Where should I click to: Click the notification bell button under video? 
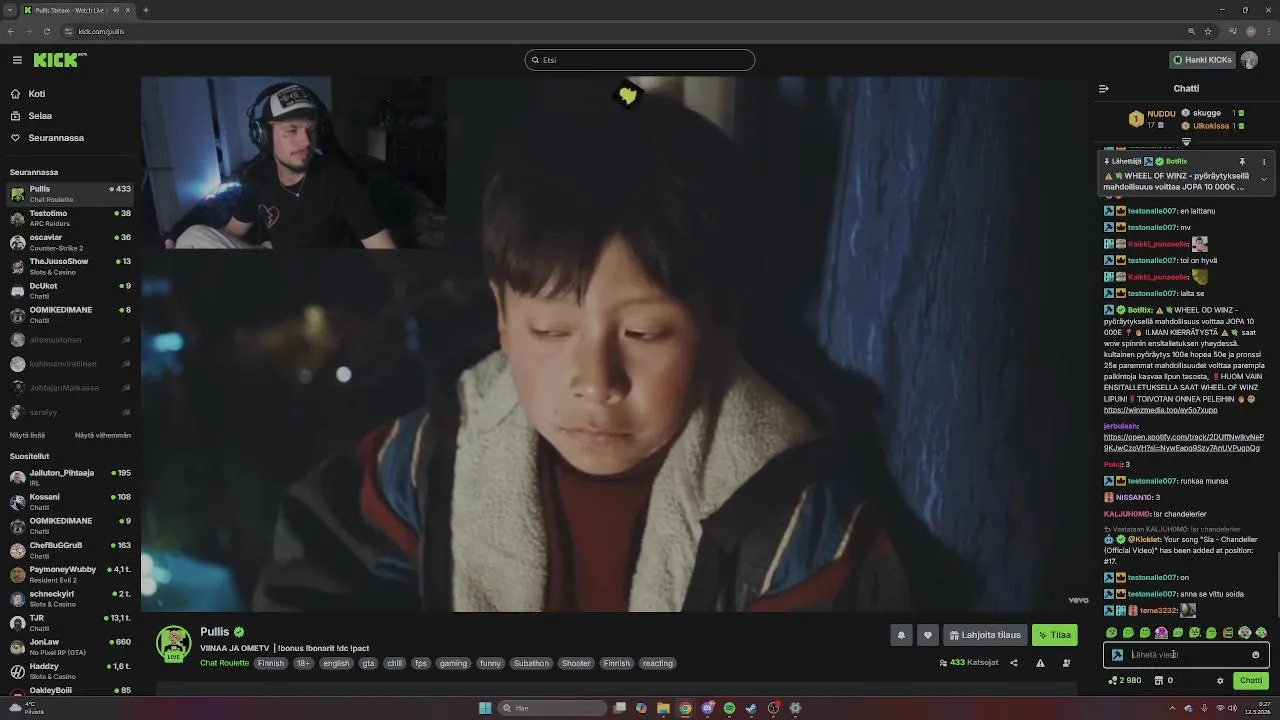pos(901,635)
